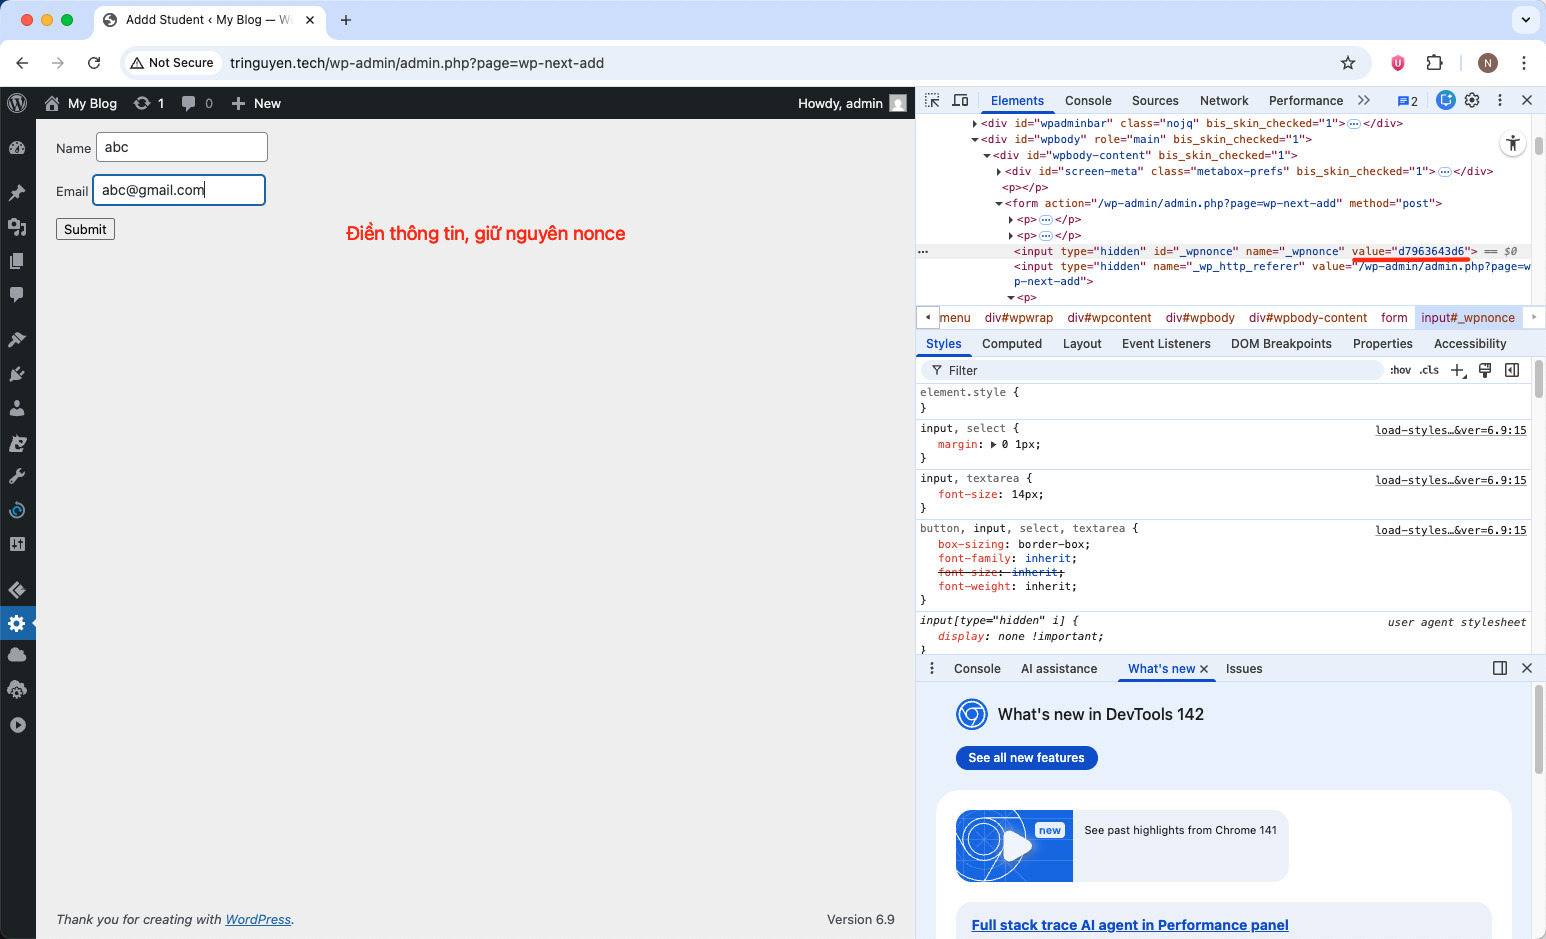Open the WordPress footer link
The height and width of the screenshot is (939, 1546).
pyautogui.click(x=258, y=920)
